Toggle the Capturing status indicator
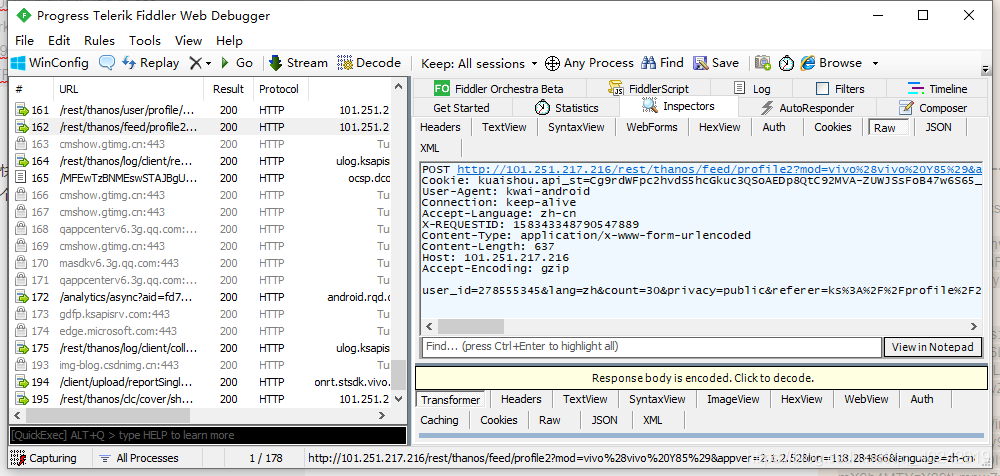 pos(44,458)
